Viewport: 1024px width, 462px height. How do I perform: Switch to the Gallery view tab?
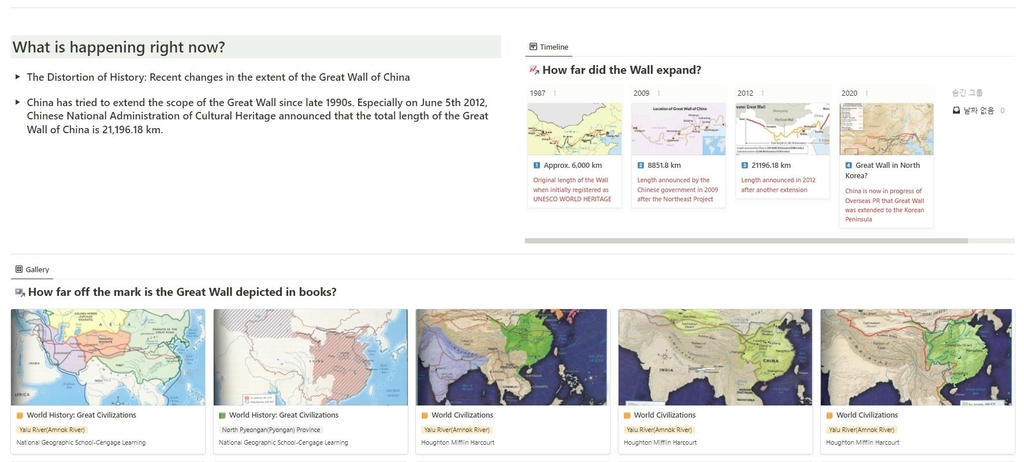click(31, 269)
